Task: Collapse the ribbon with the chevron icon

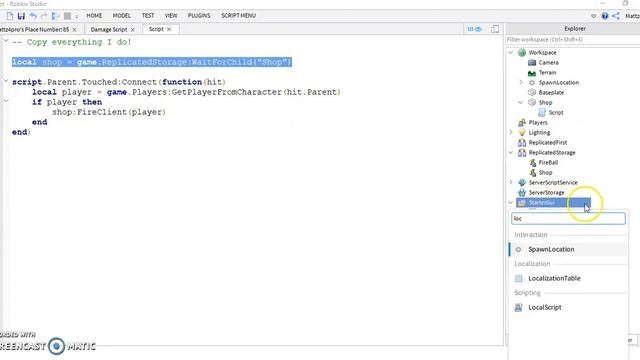Action: click(x=593, y=16)
